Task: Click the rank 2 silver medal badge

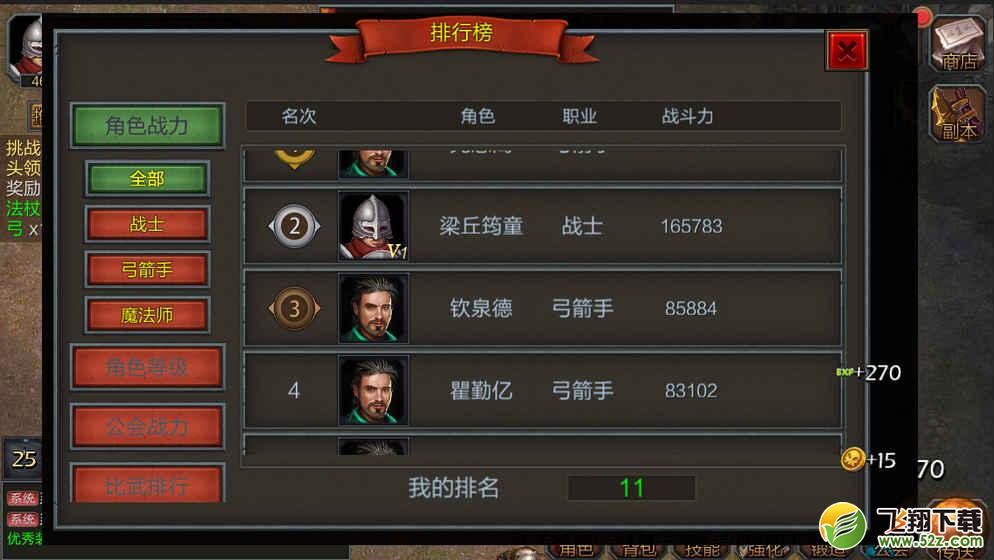Action: (294, 226)
